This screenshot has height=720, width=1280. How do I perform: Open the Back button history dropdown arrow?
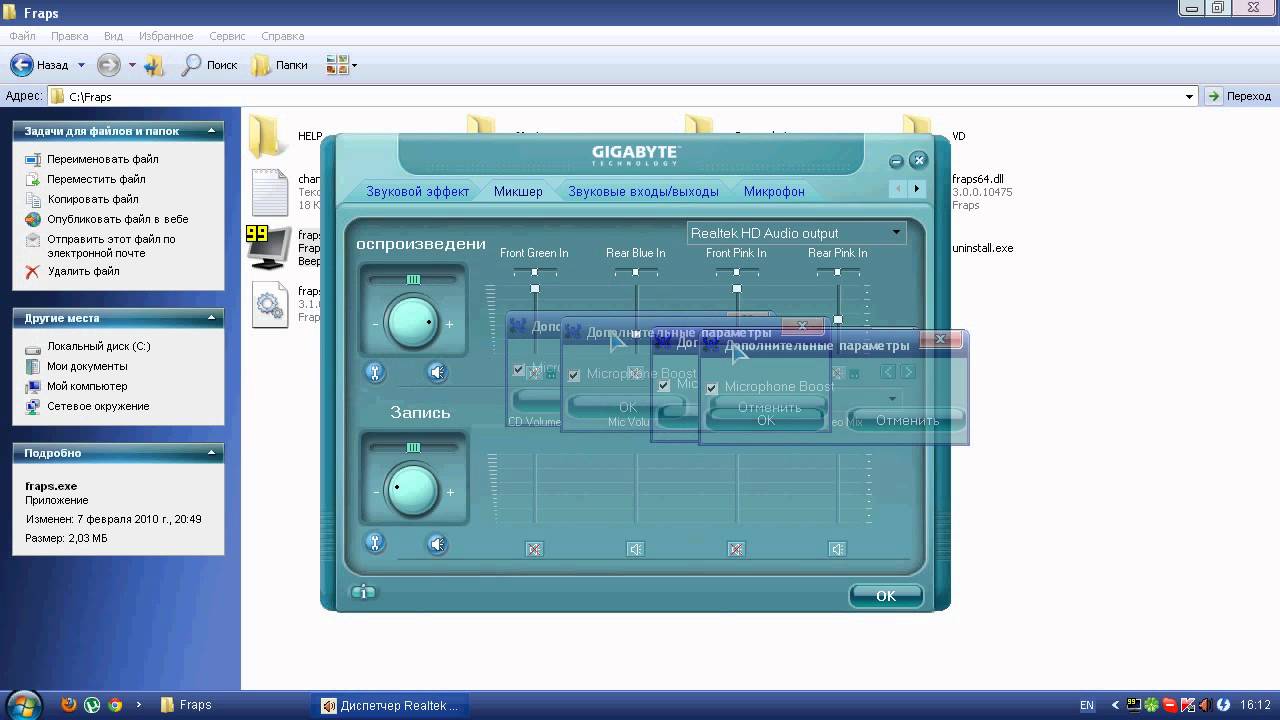click(81, 65)
